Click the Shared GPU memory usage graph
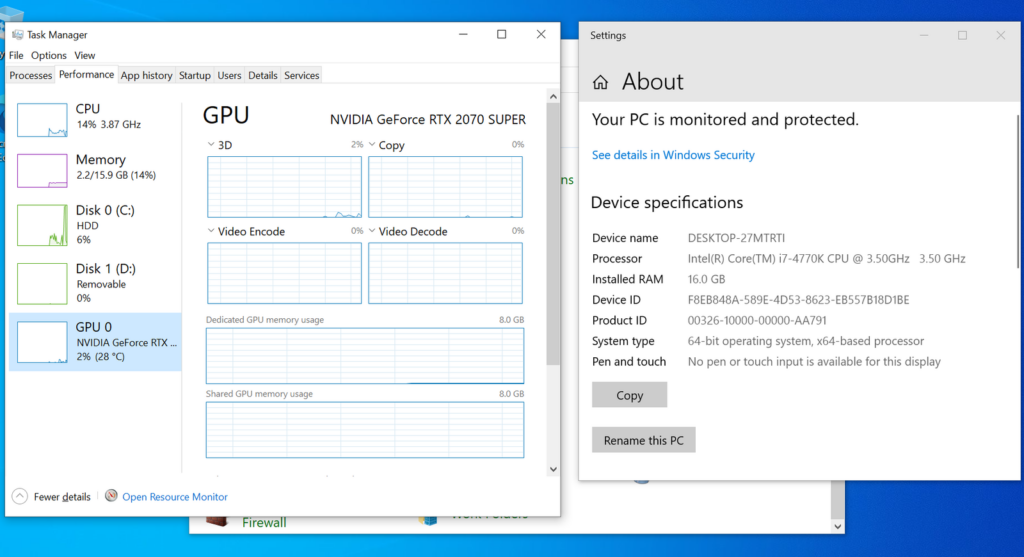The image size is (1024, 557). point(364,430)
